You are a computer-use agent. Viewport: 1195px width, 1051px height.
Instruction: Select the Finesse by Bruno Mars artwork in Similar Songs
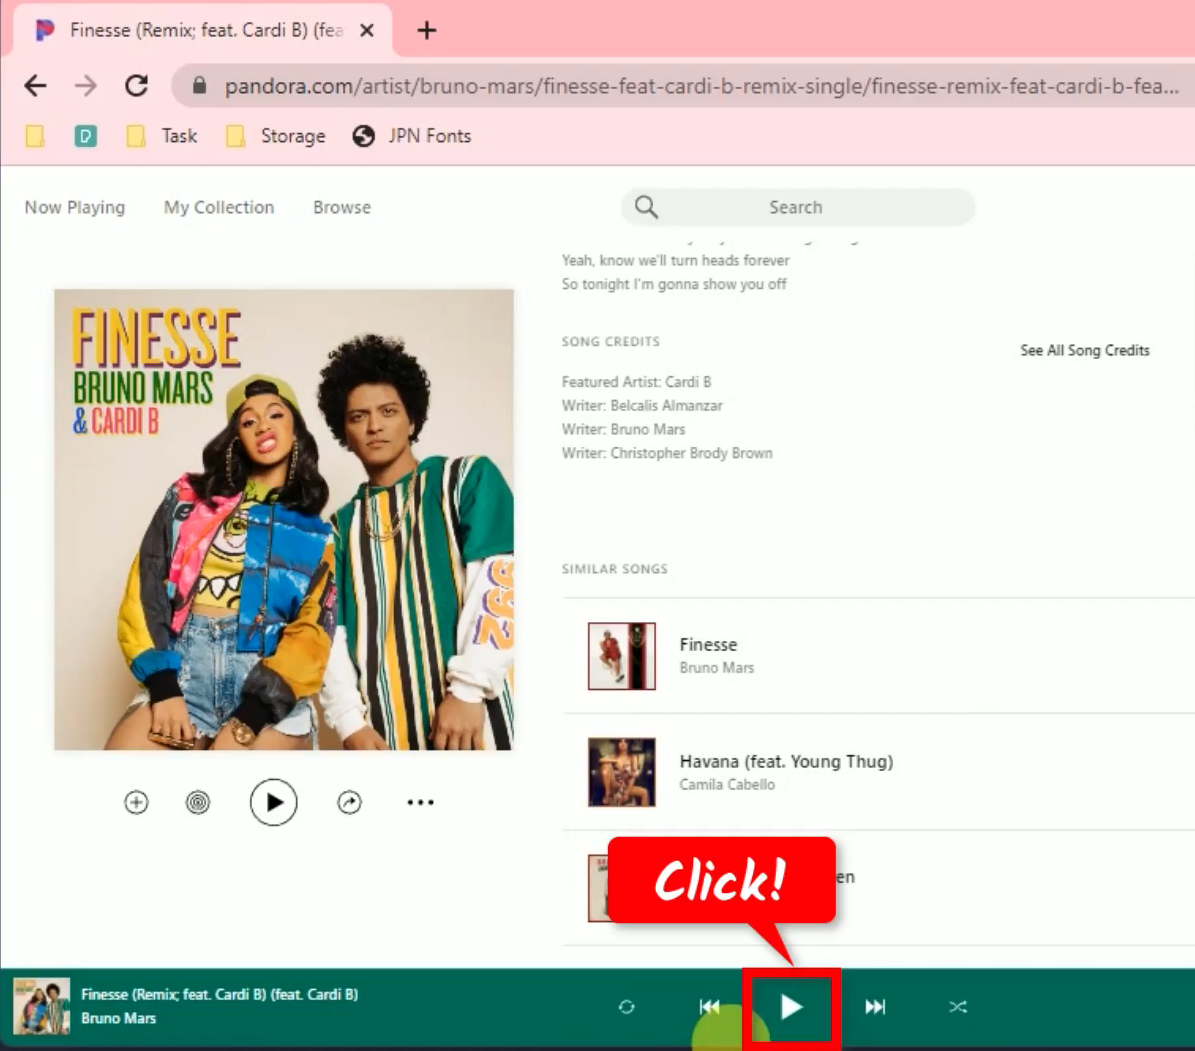pos(621,656)
